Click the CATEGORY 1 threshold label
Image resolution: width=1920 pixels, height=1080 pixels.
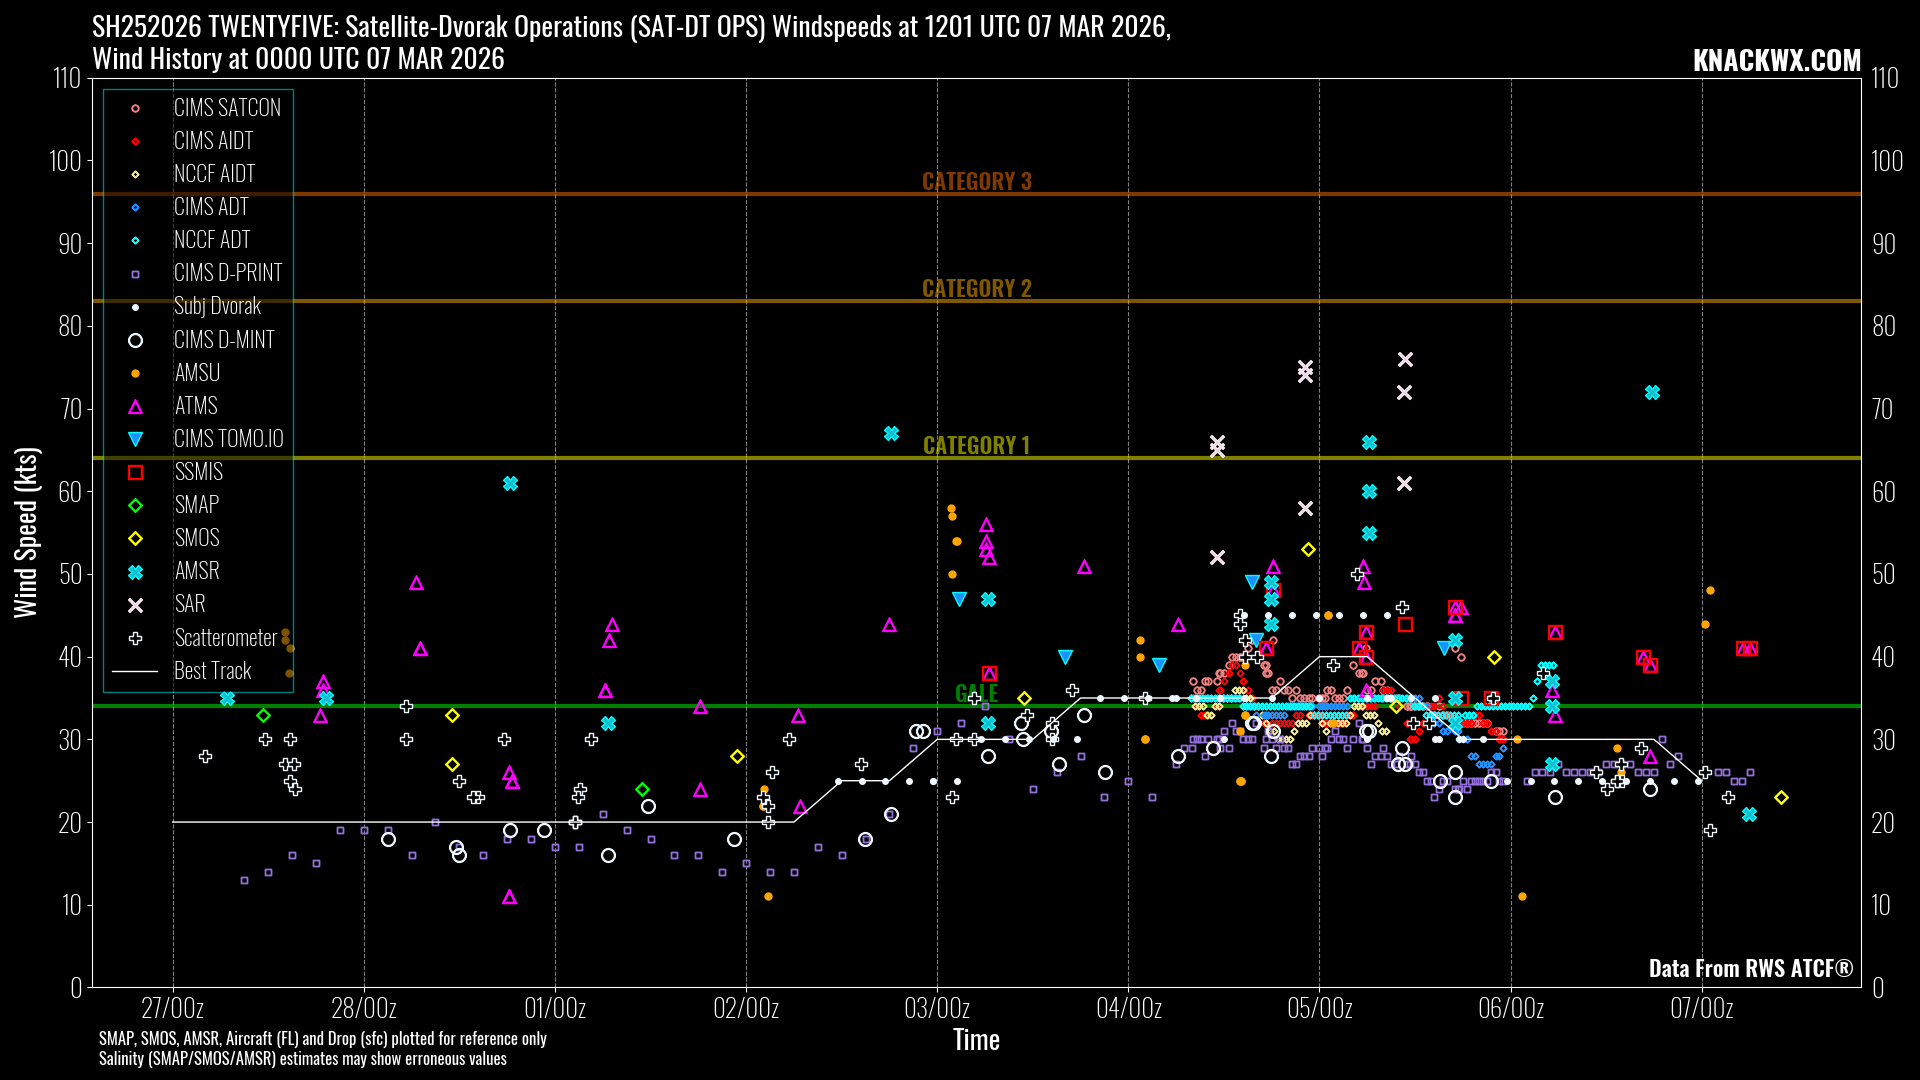976,445
